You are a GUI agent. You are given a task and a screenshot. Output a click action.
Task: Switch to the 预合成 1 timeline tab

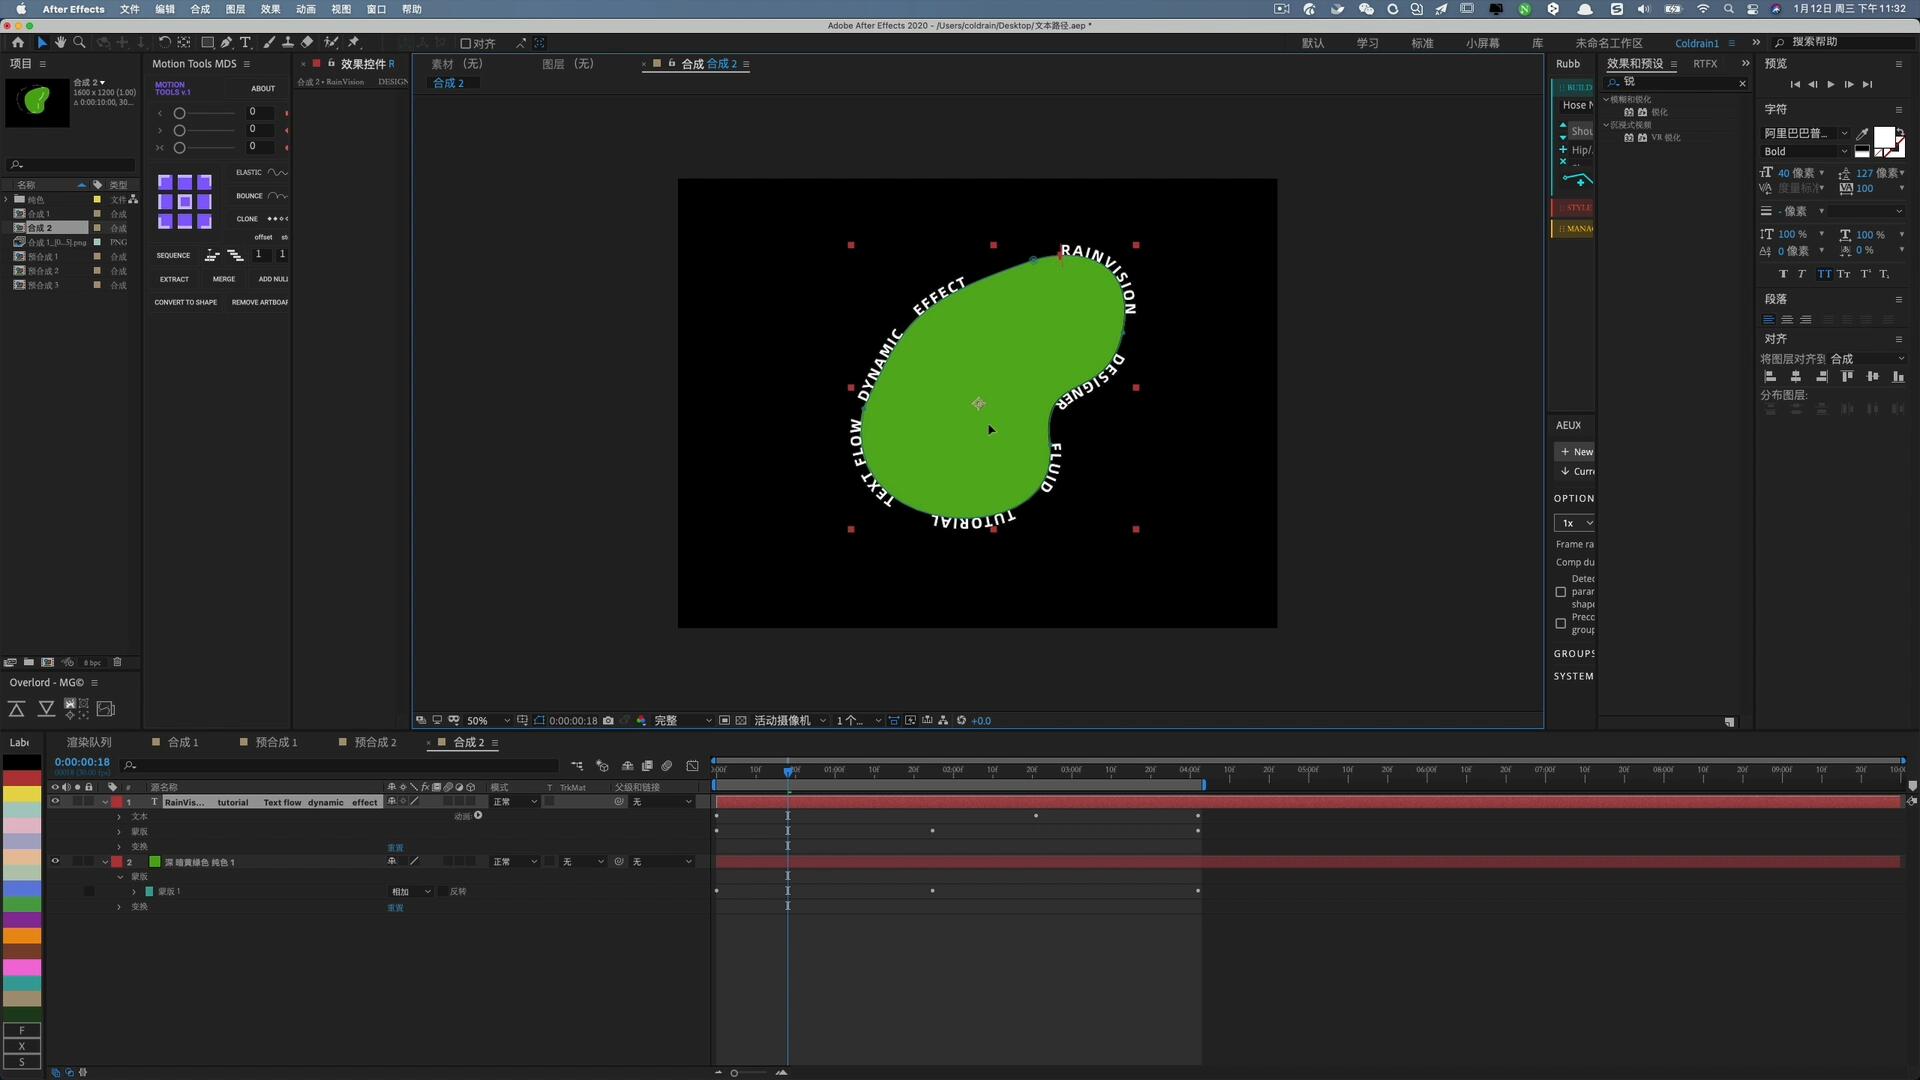click(276, 743)
